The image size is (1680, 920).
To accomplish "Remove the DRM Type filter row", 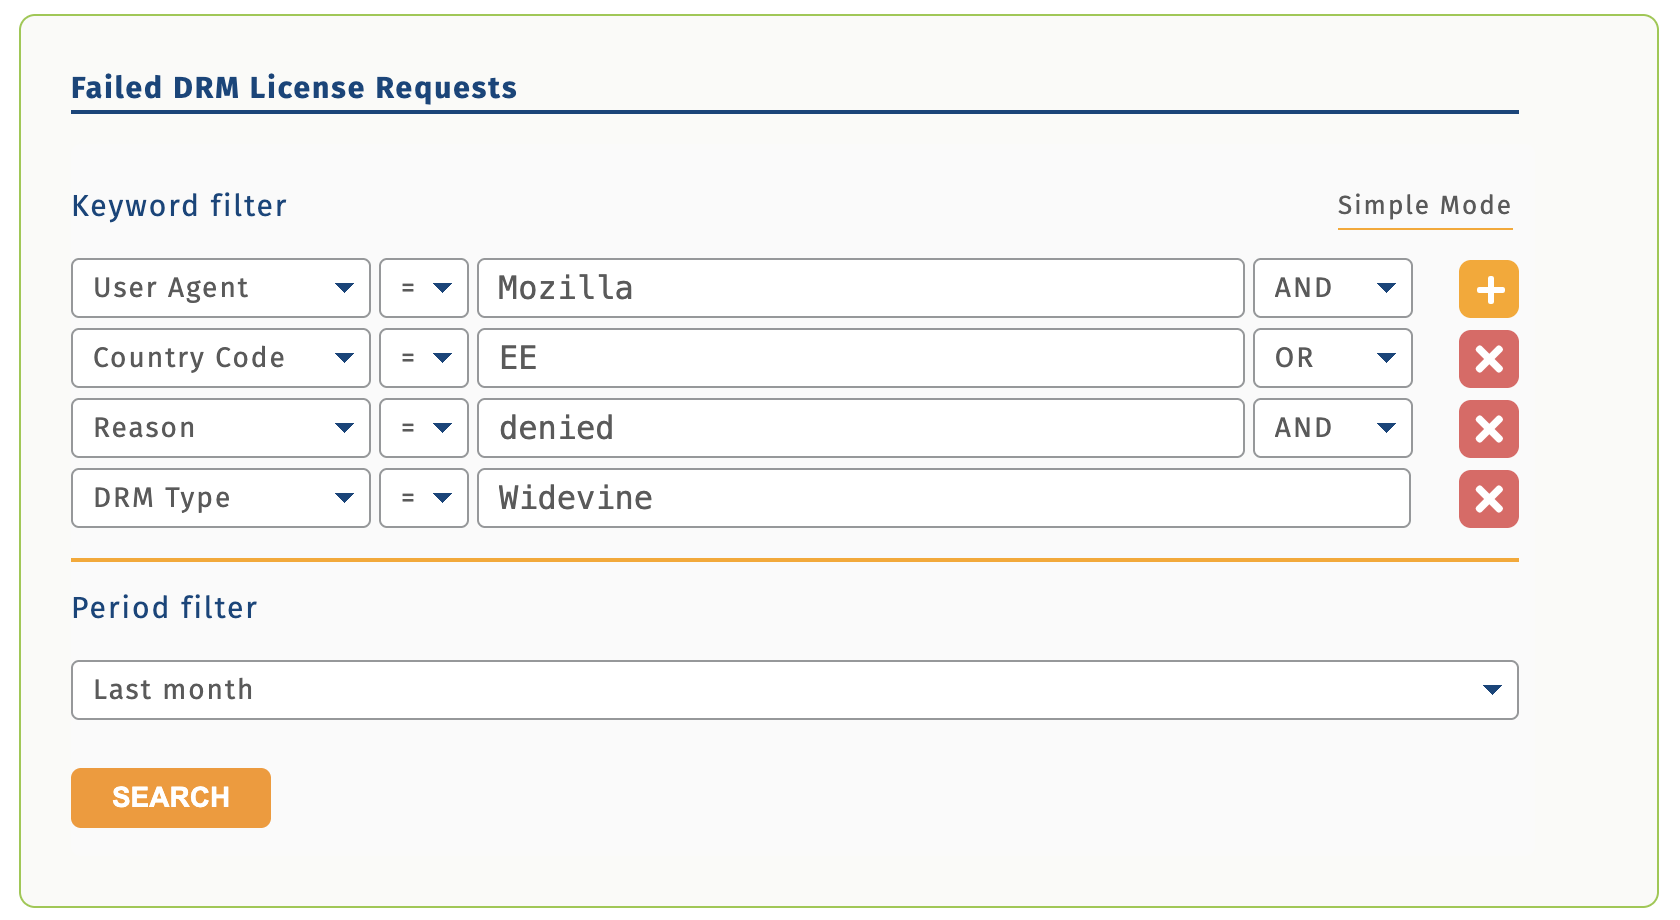I will [x=1488, y=499].
